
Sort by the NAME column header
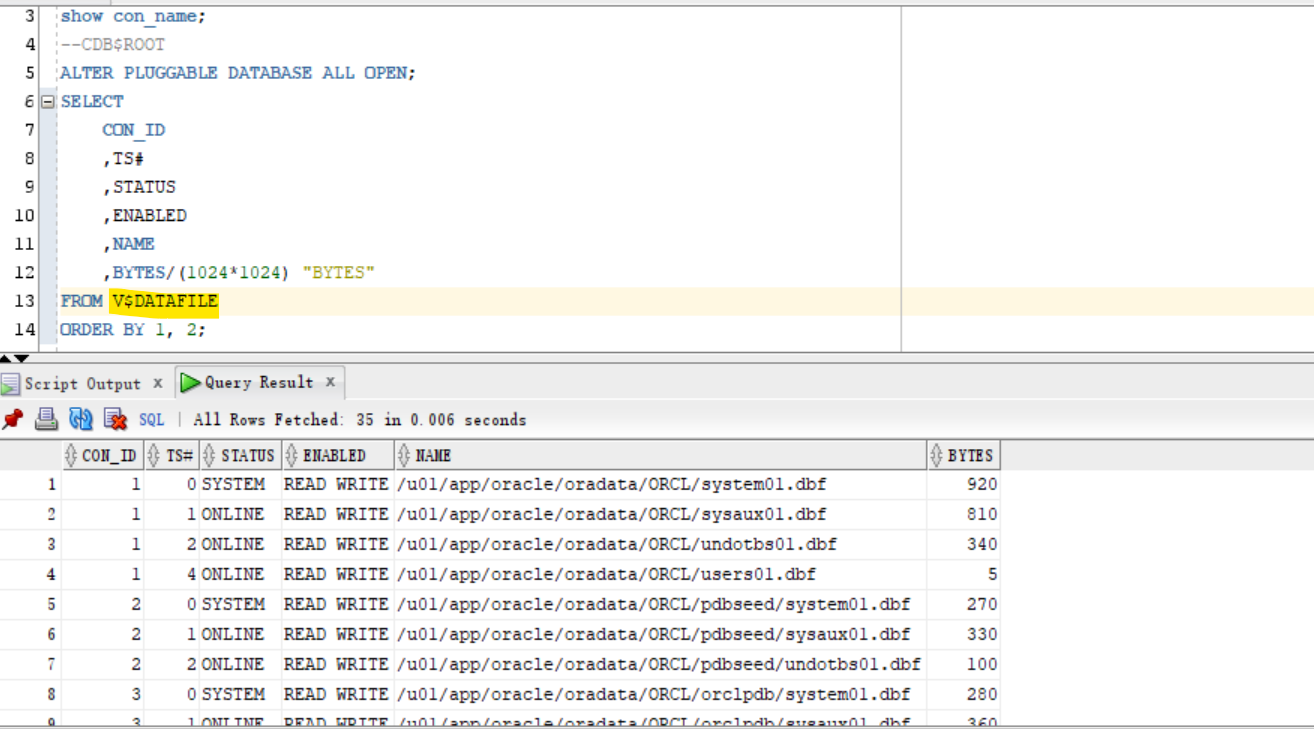pyautogui.click(x=660, y=455)
